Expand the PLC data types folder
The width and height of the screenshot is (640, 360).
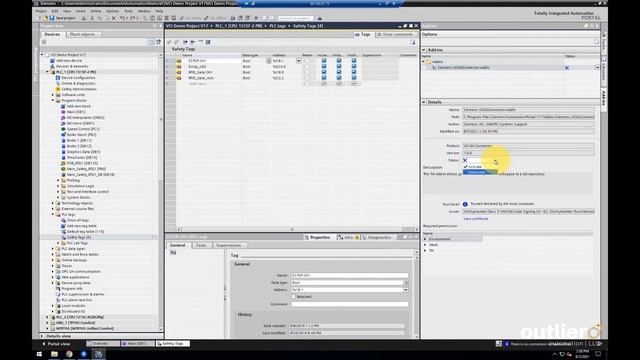point(53,249)
